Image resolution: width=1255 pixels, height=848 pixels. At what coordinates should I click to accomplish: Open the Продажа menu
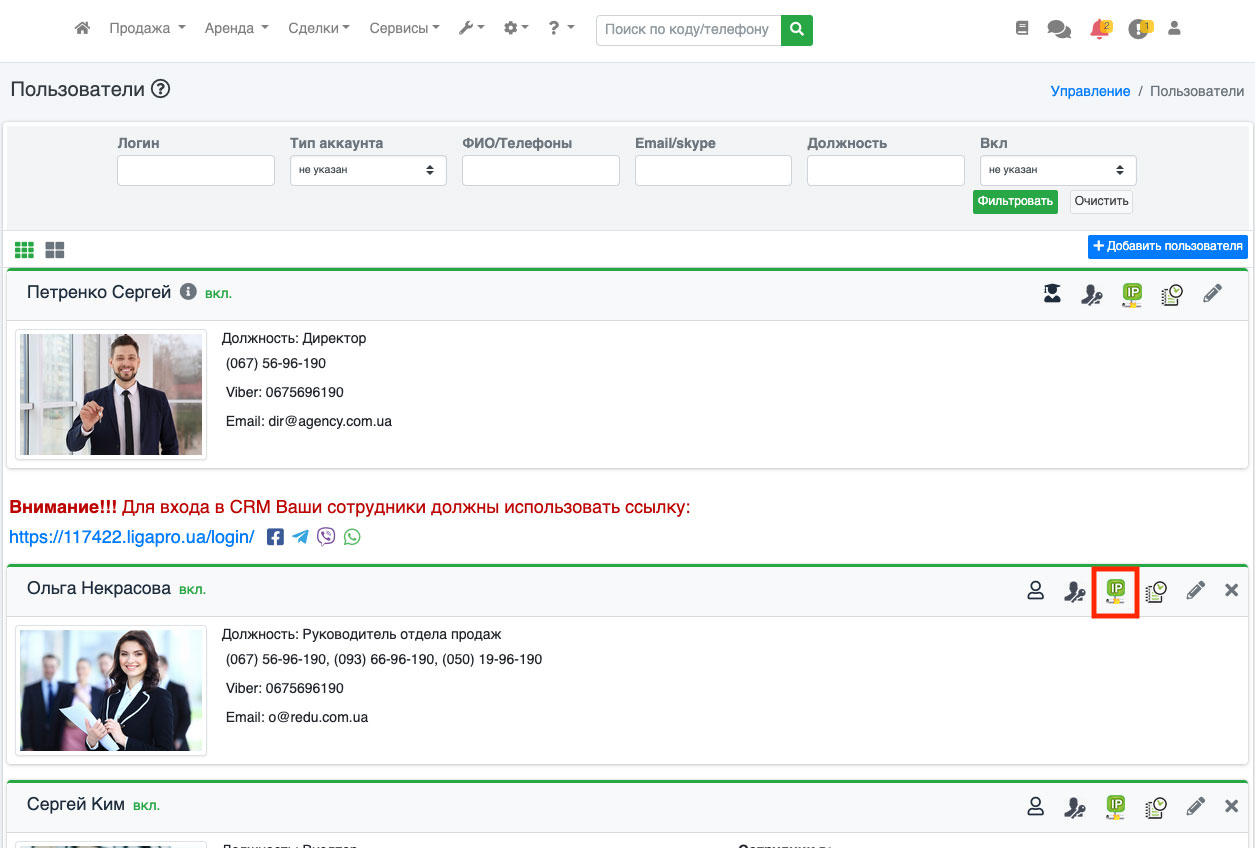(147, 29)
